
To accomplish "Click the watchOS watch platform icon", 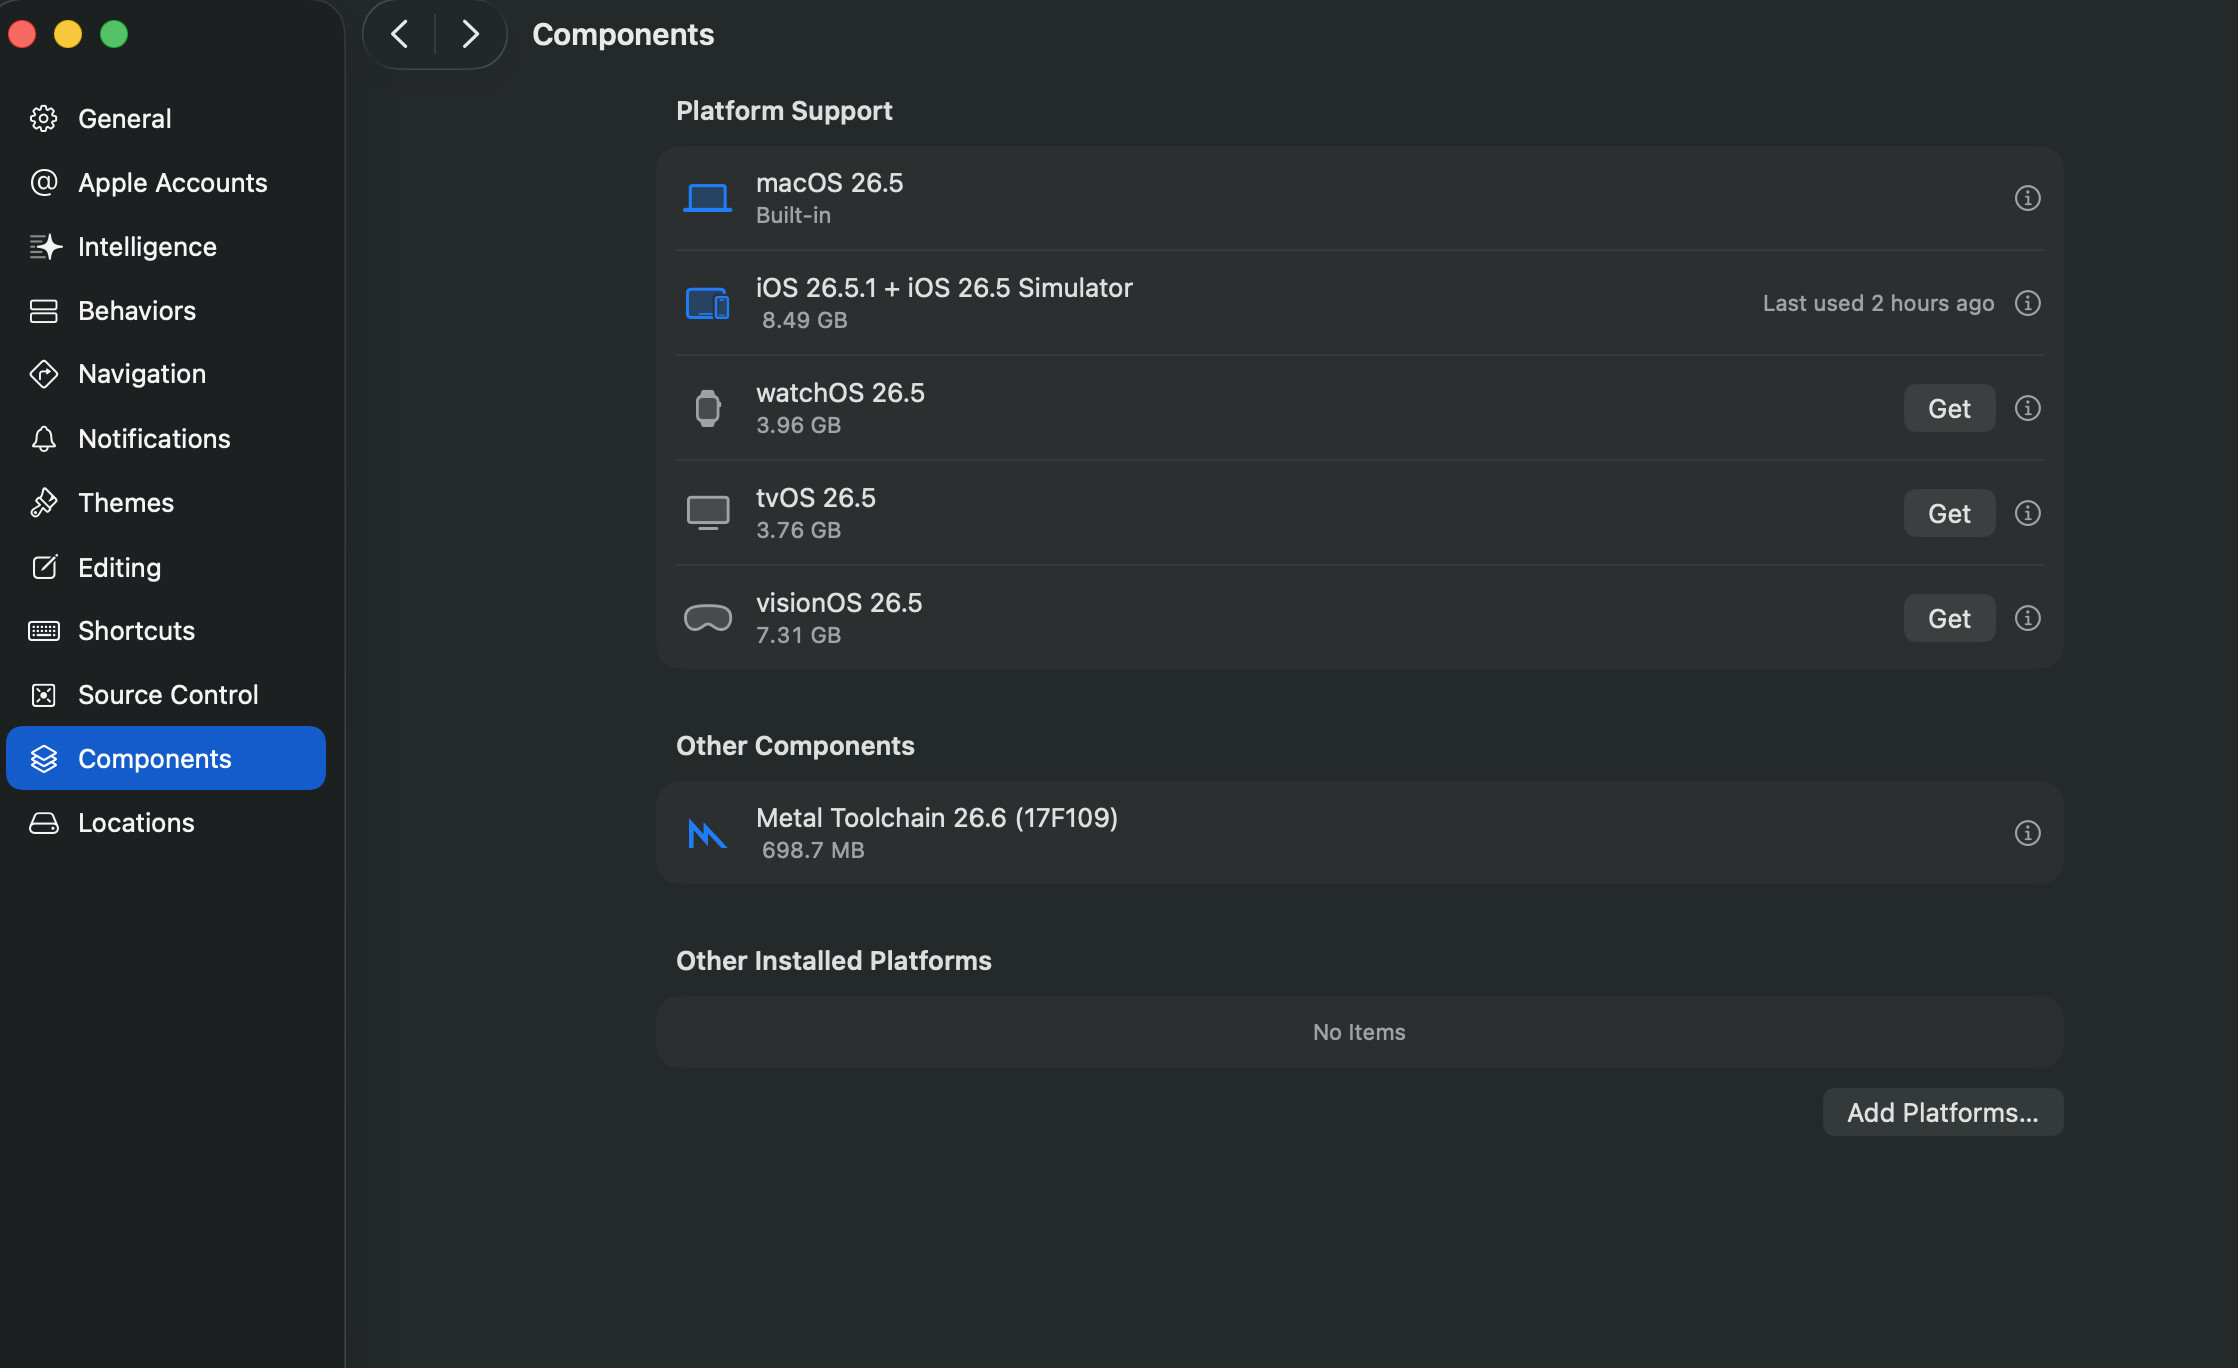I will pyautogui.click(x=708, y=408).
